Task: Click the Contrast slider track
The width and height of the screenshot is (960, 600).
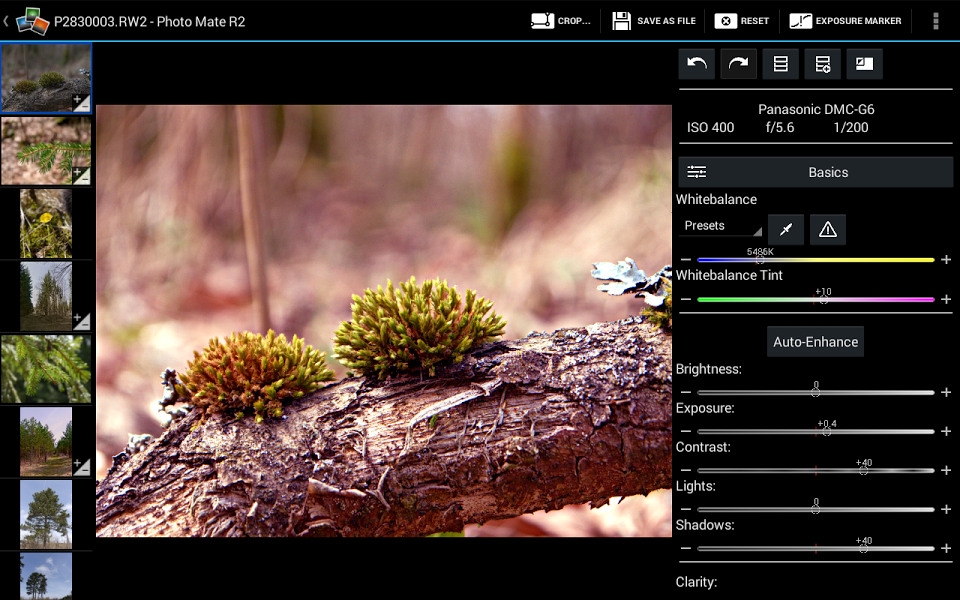Action: 816,470
